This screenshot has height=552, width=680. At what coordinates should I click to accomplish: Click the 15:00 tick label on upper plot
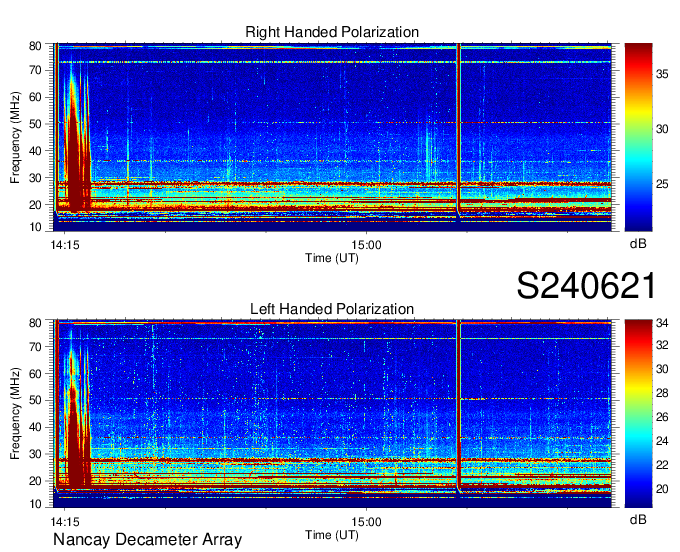click(366, 245)
